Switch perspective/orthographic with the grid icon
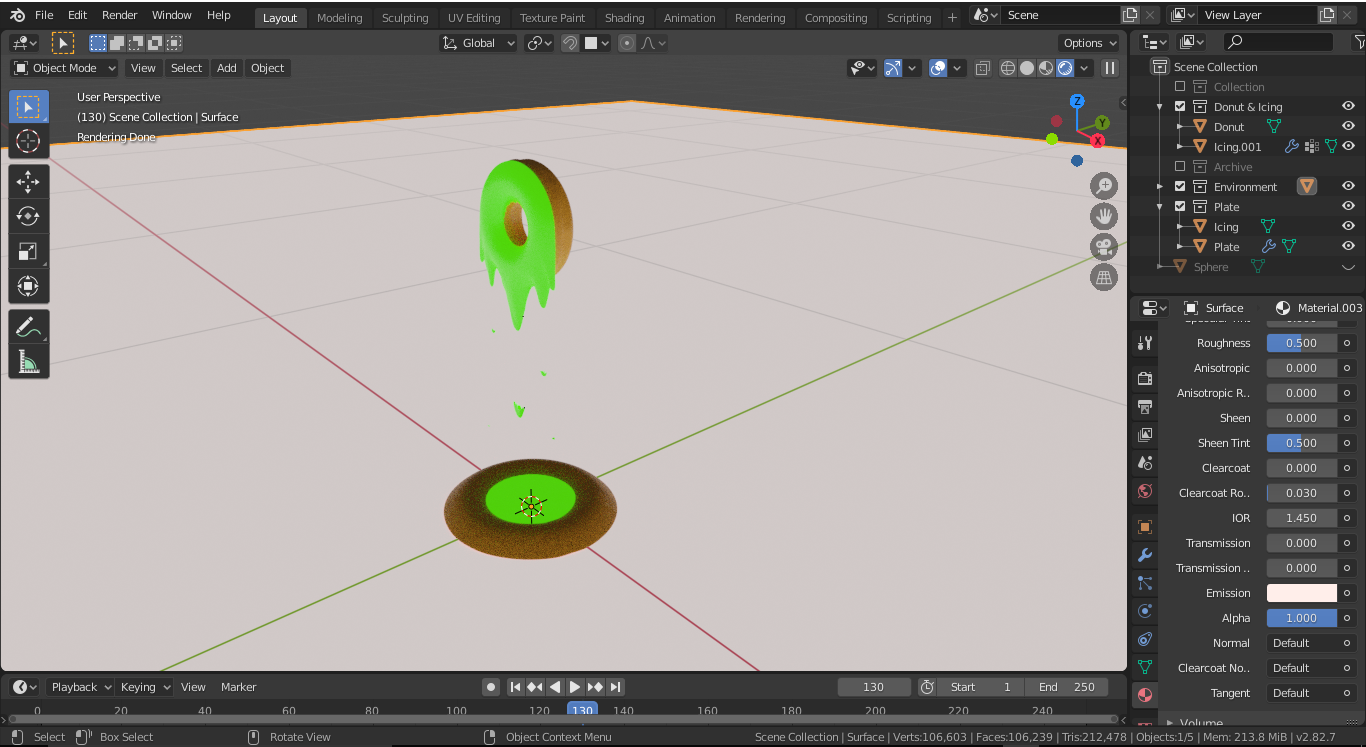This screenshot has height=747, width=1366. click(1104, 277)
